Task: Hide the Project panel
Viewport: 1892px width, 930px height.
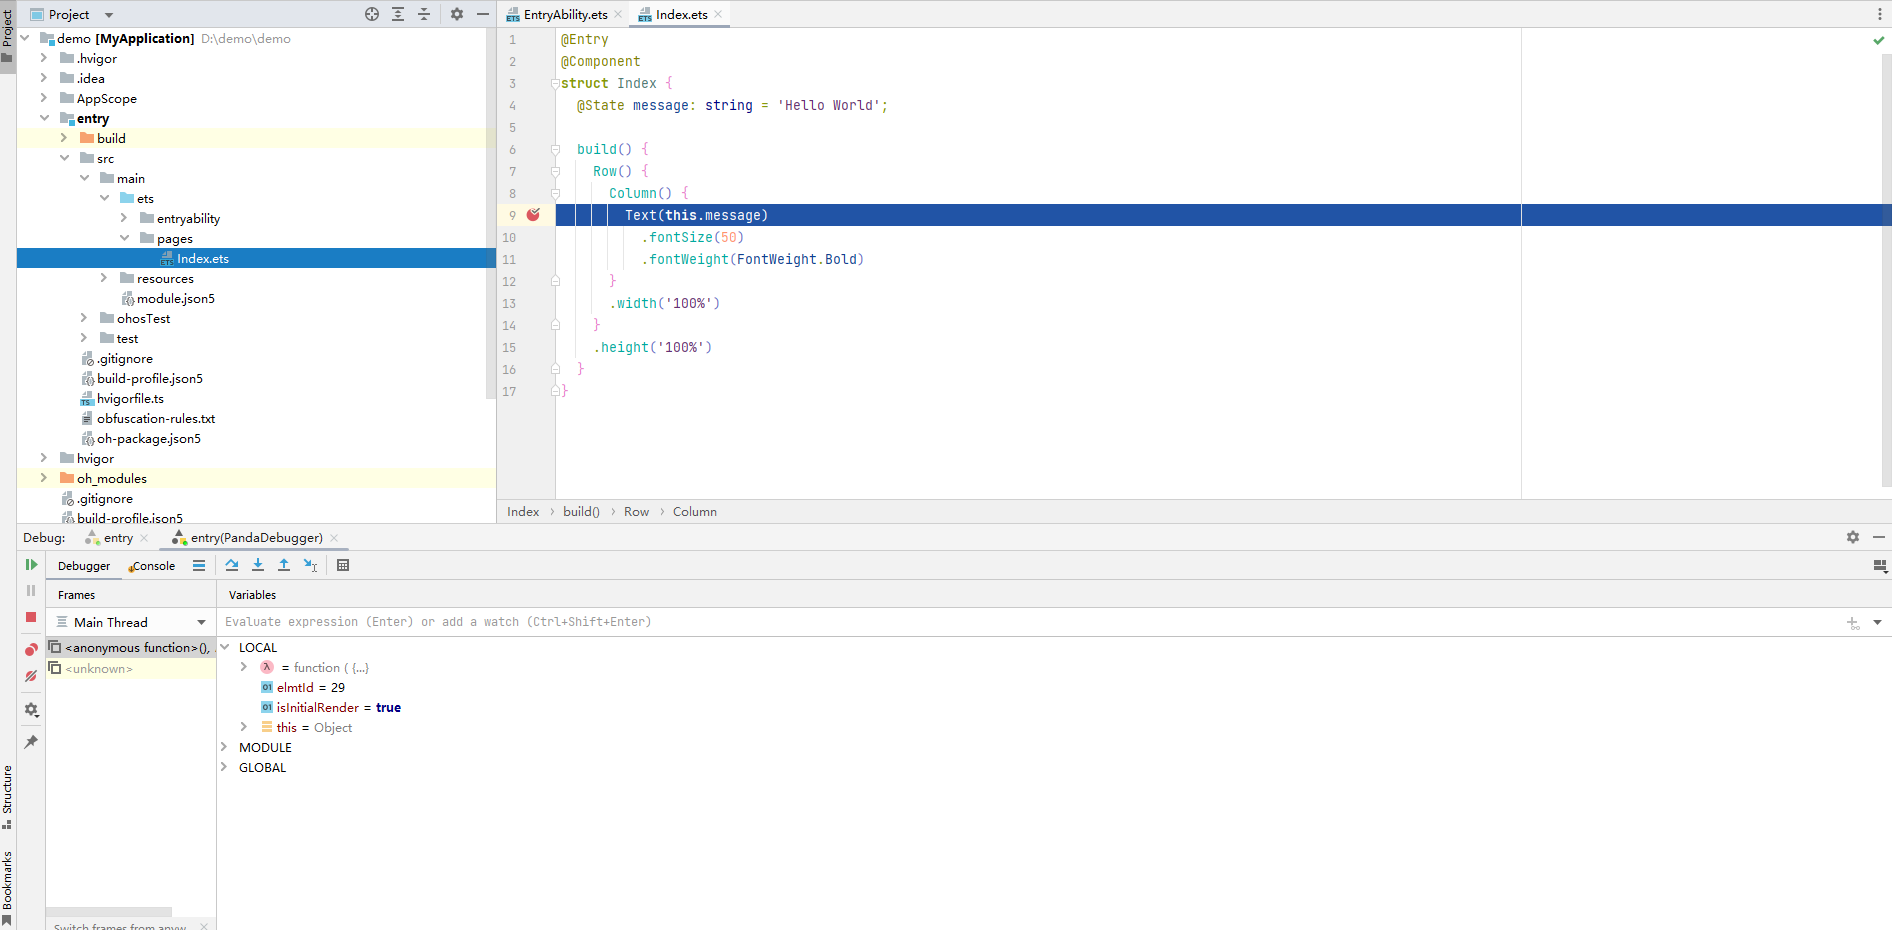Action: click(483, 14)
